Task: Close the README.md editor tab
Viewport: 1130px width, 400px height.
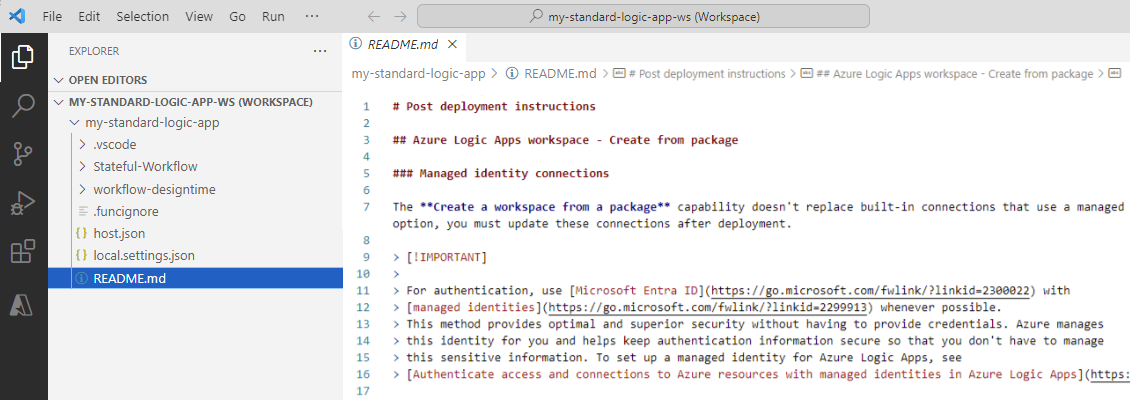Action: [x=453, y=44]
